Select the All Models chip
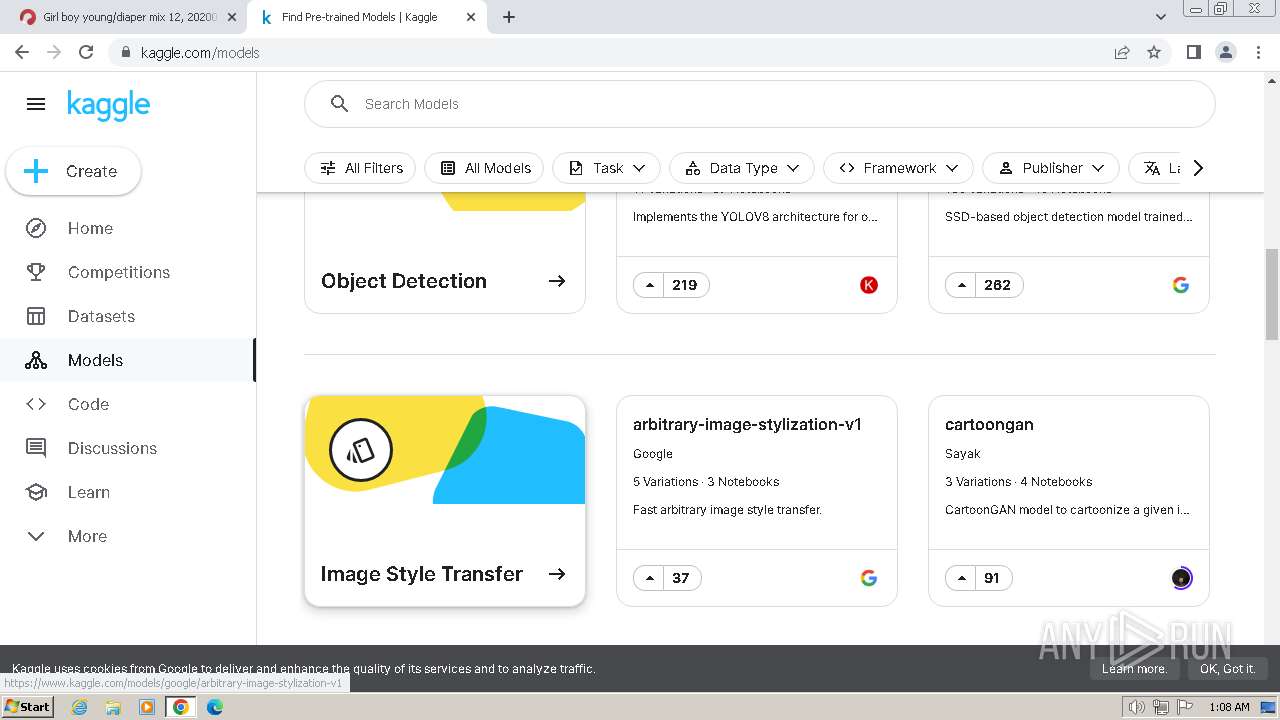The image size is (1280, 720). tap(485, 168)
